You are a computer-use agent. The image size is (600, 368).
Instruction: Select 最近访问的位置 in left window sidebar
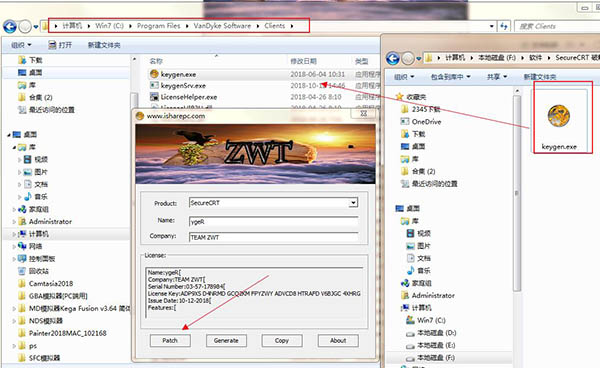click(46, 110)
